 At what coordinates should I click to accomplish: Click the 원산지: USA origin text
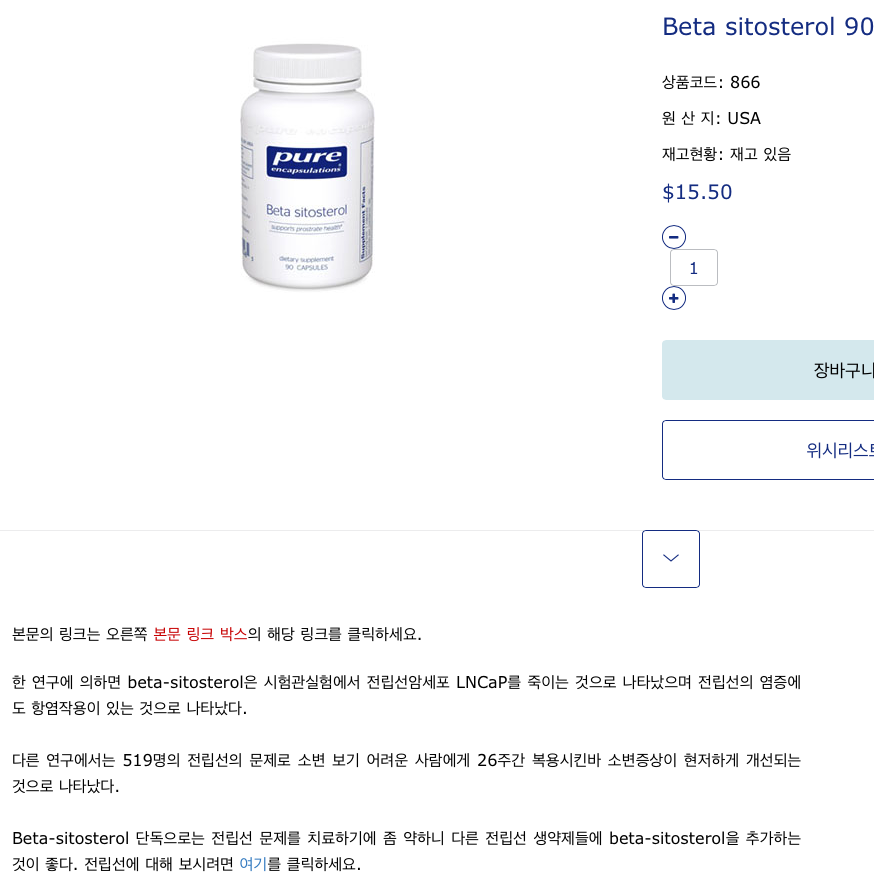tap(711, 118)
